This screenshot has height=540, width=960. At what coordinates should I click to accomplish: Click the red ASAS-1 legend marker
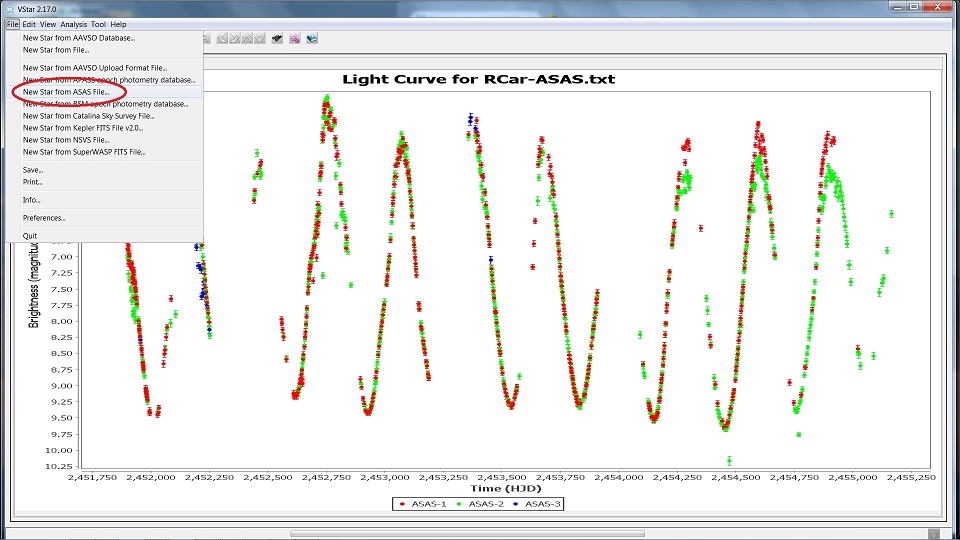[x=402, y=504]
